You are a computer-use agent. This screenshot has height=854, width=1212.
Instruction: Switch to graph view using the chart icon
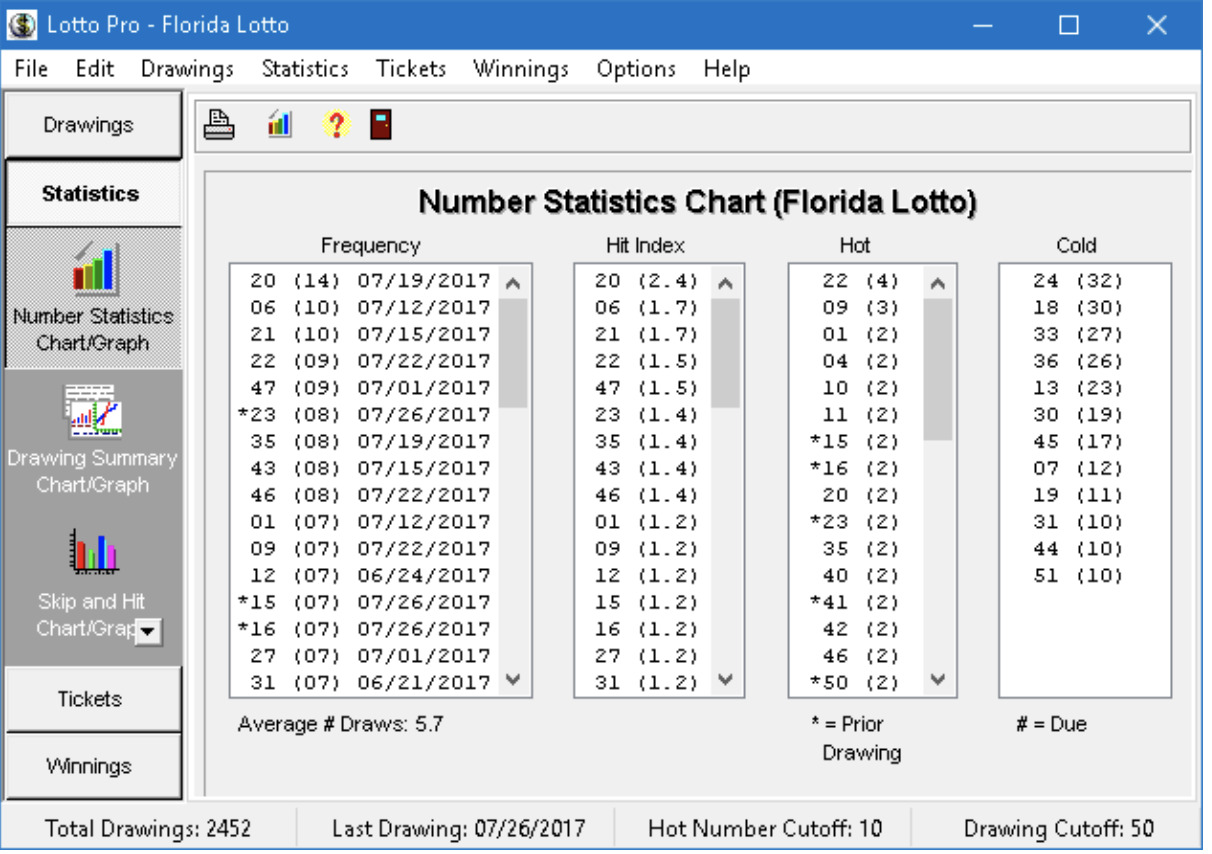pyautogui.click(x=280, y=123)
